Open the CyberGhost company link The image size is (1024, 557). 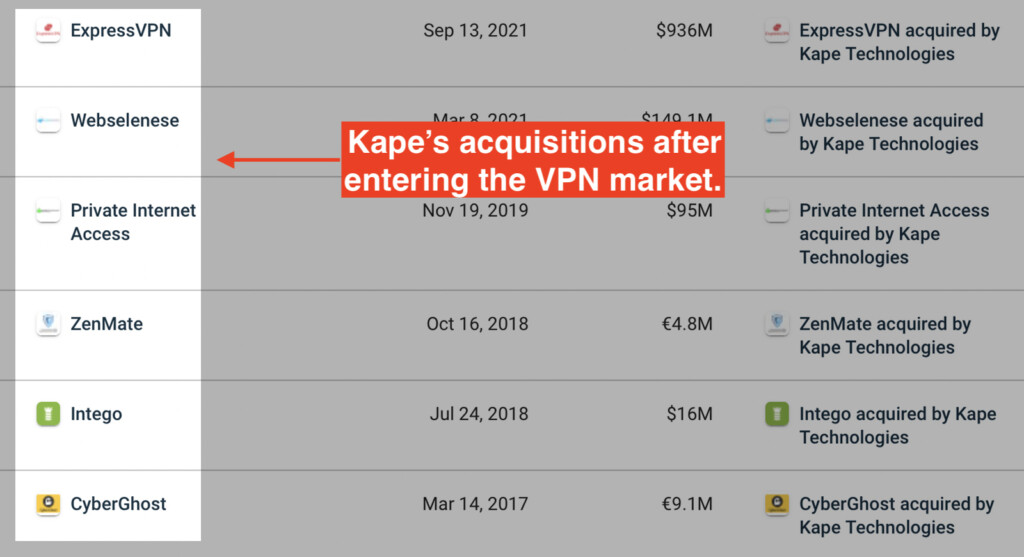tap(118, 504)
